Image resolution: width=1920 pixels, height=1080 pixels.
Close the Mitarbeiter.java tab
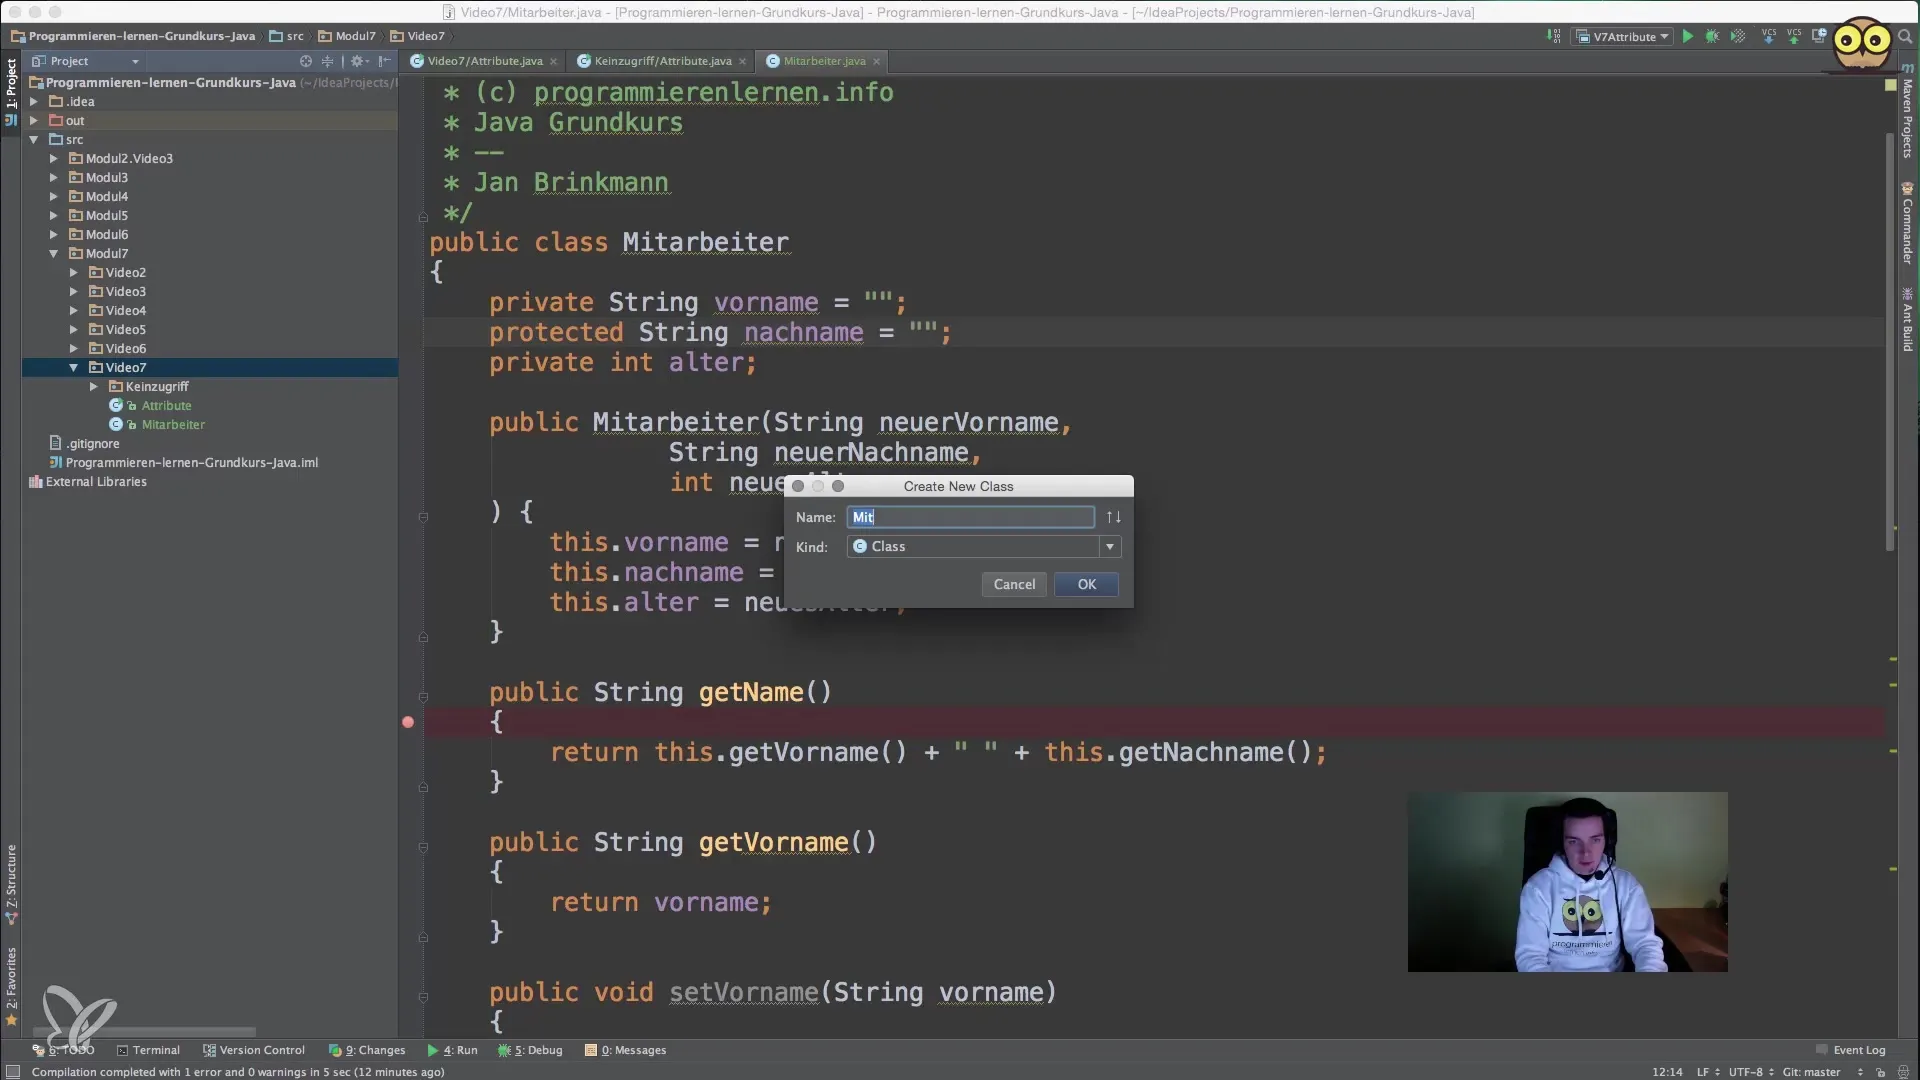pos(877,62)
